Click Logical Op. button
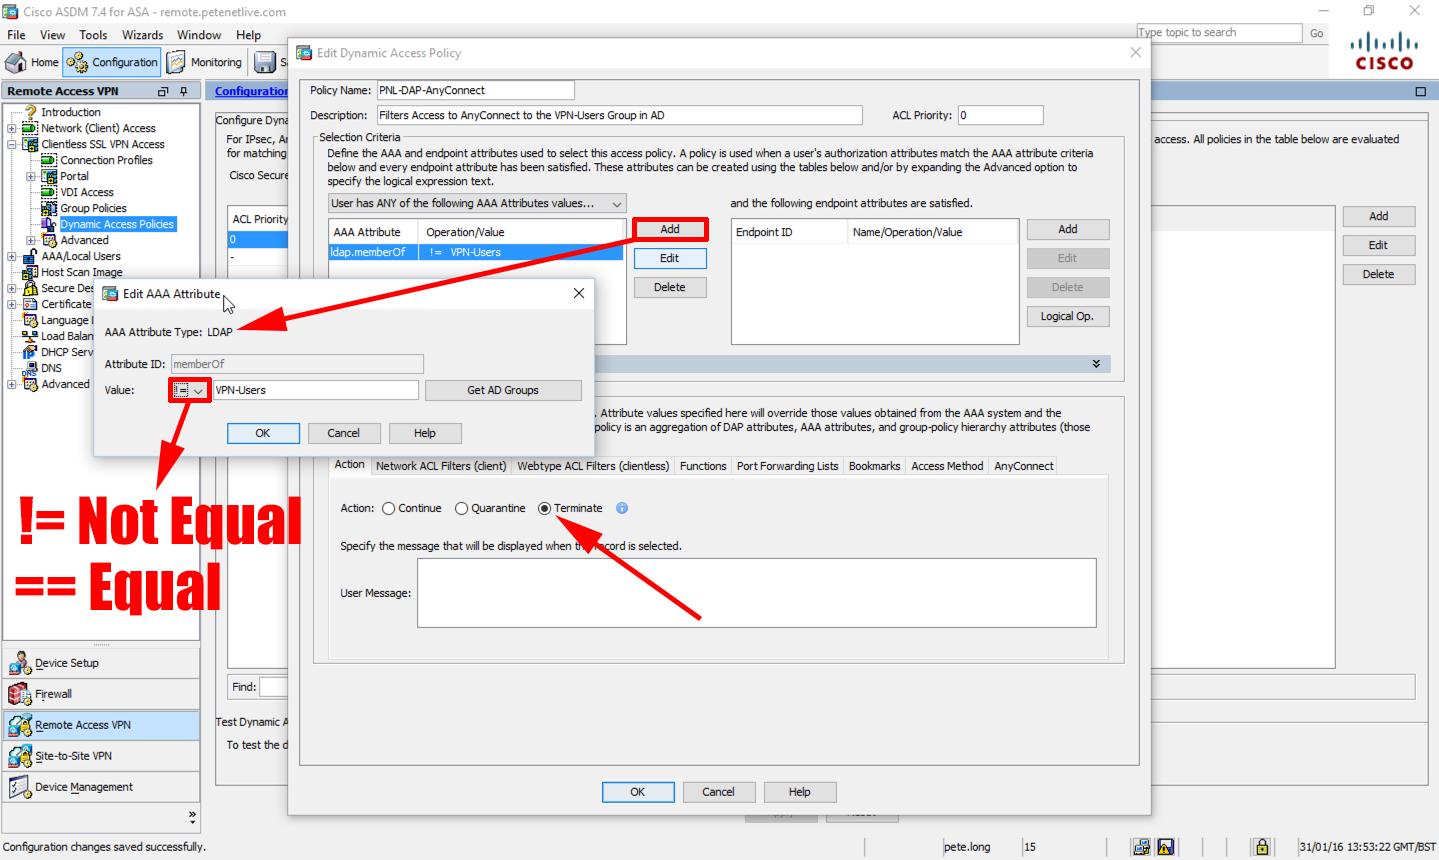1439x860 pixels. (1068, 316)
